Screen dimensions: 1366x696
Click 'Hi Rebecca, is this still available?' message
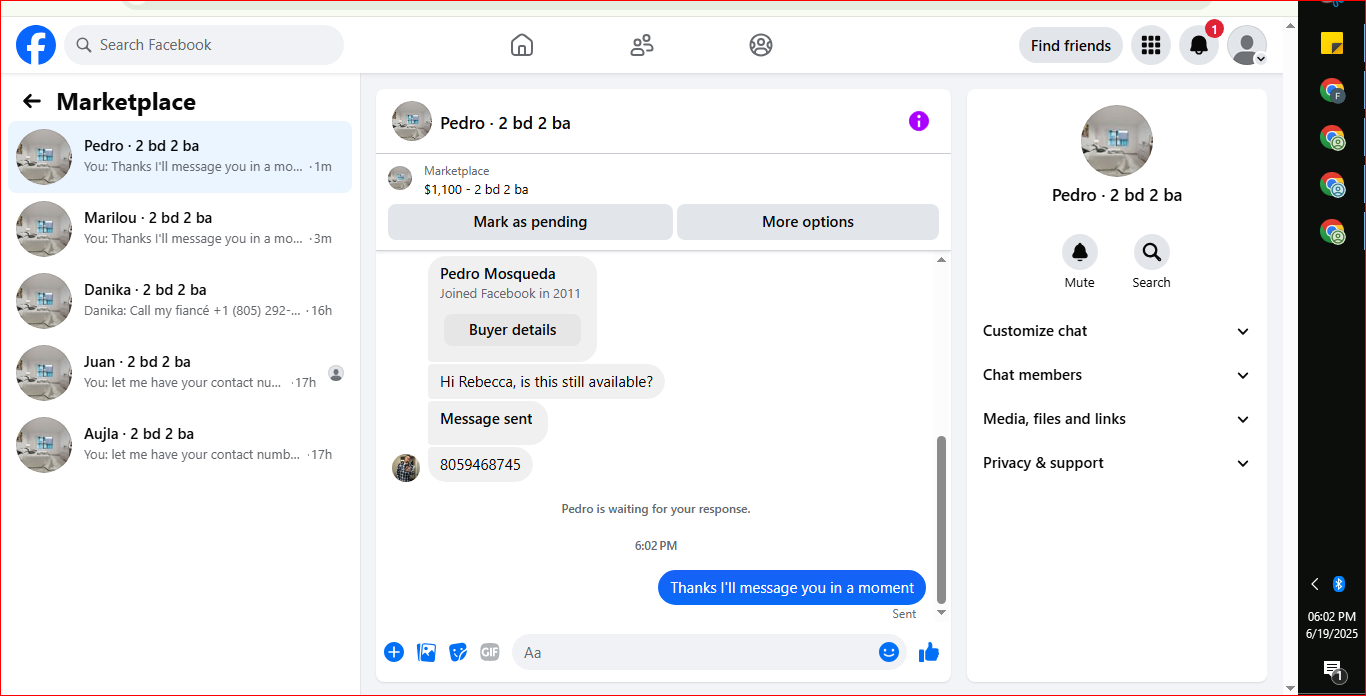tap(546, 381)
